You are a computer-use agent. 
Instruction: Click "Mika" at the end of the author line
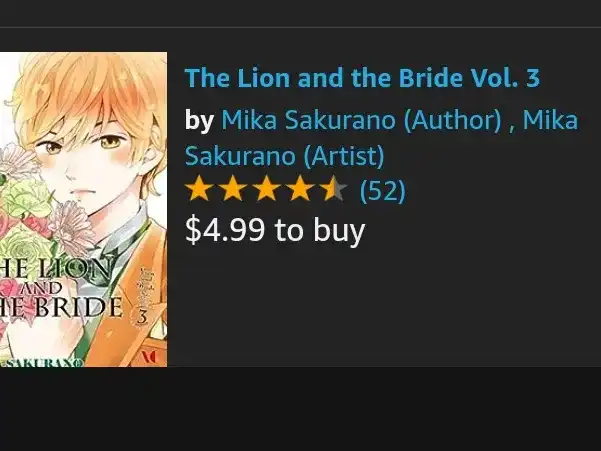point(550,120)
